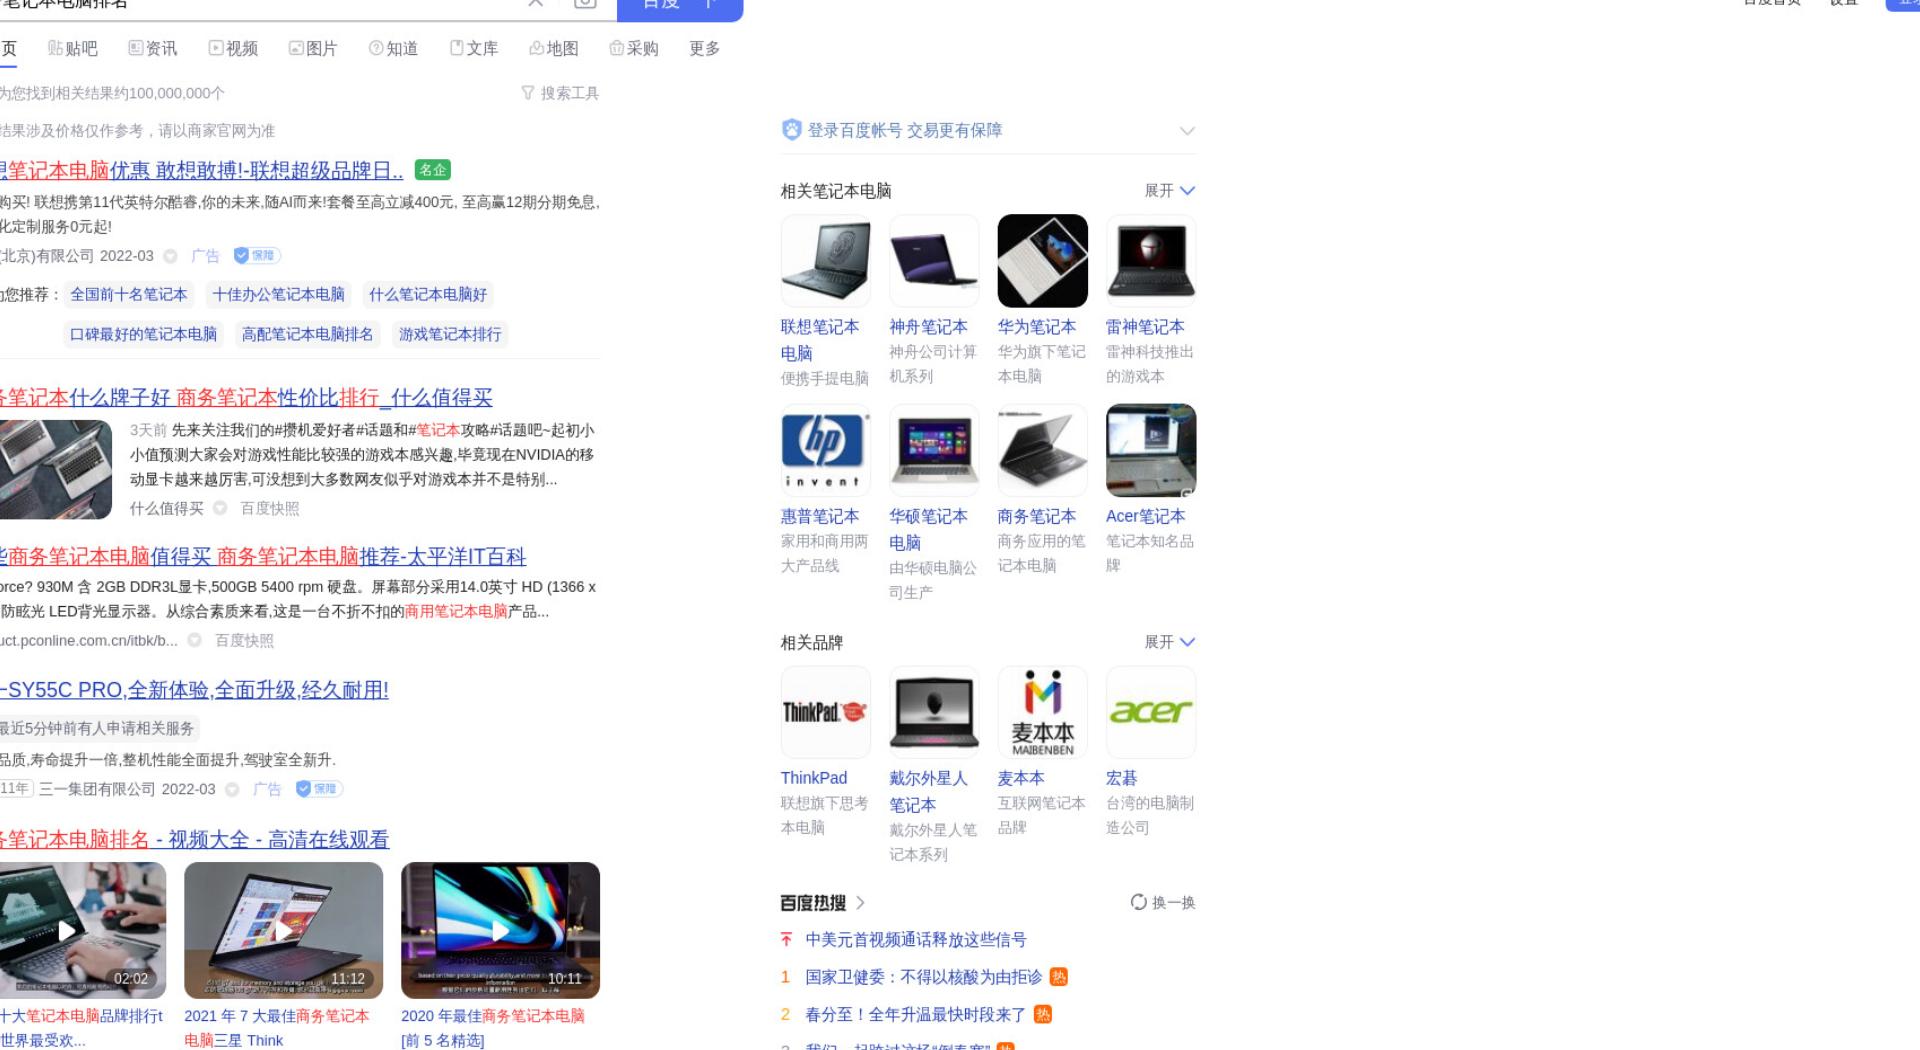The width and height of the screenshot is (1920, 1050).
Task: Click the 雷神笔记本 thumbnail image
Action: [1151, 261]
